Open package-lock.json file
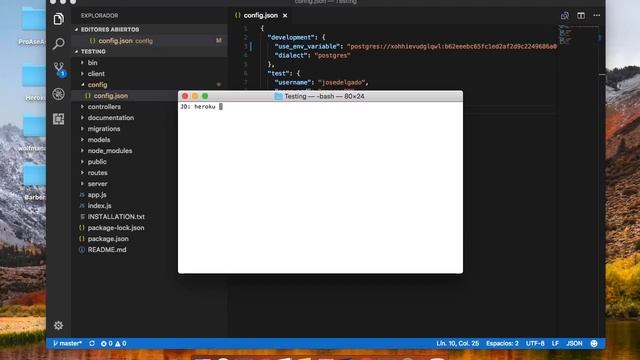This screenshot has width=640, height=360. click(x=116, y=228)
